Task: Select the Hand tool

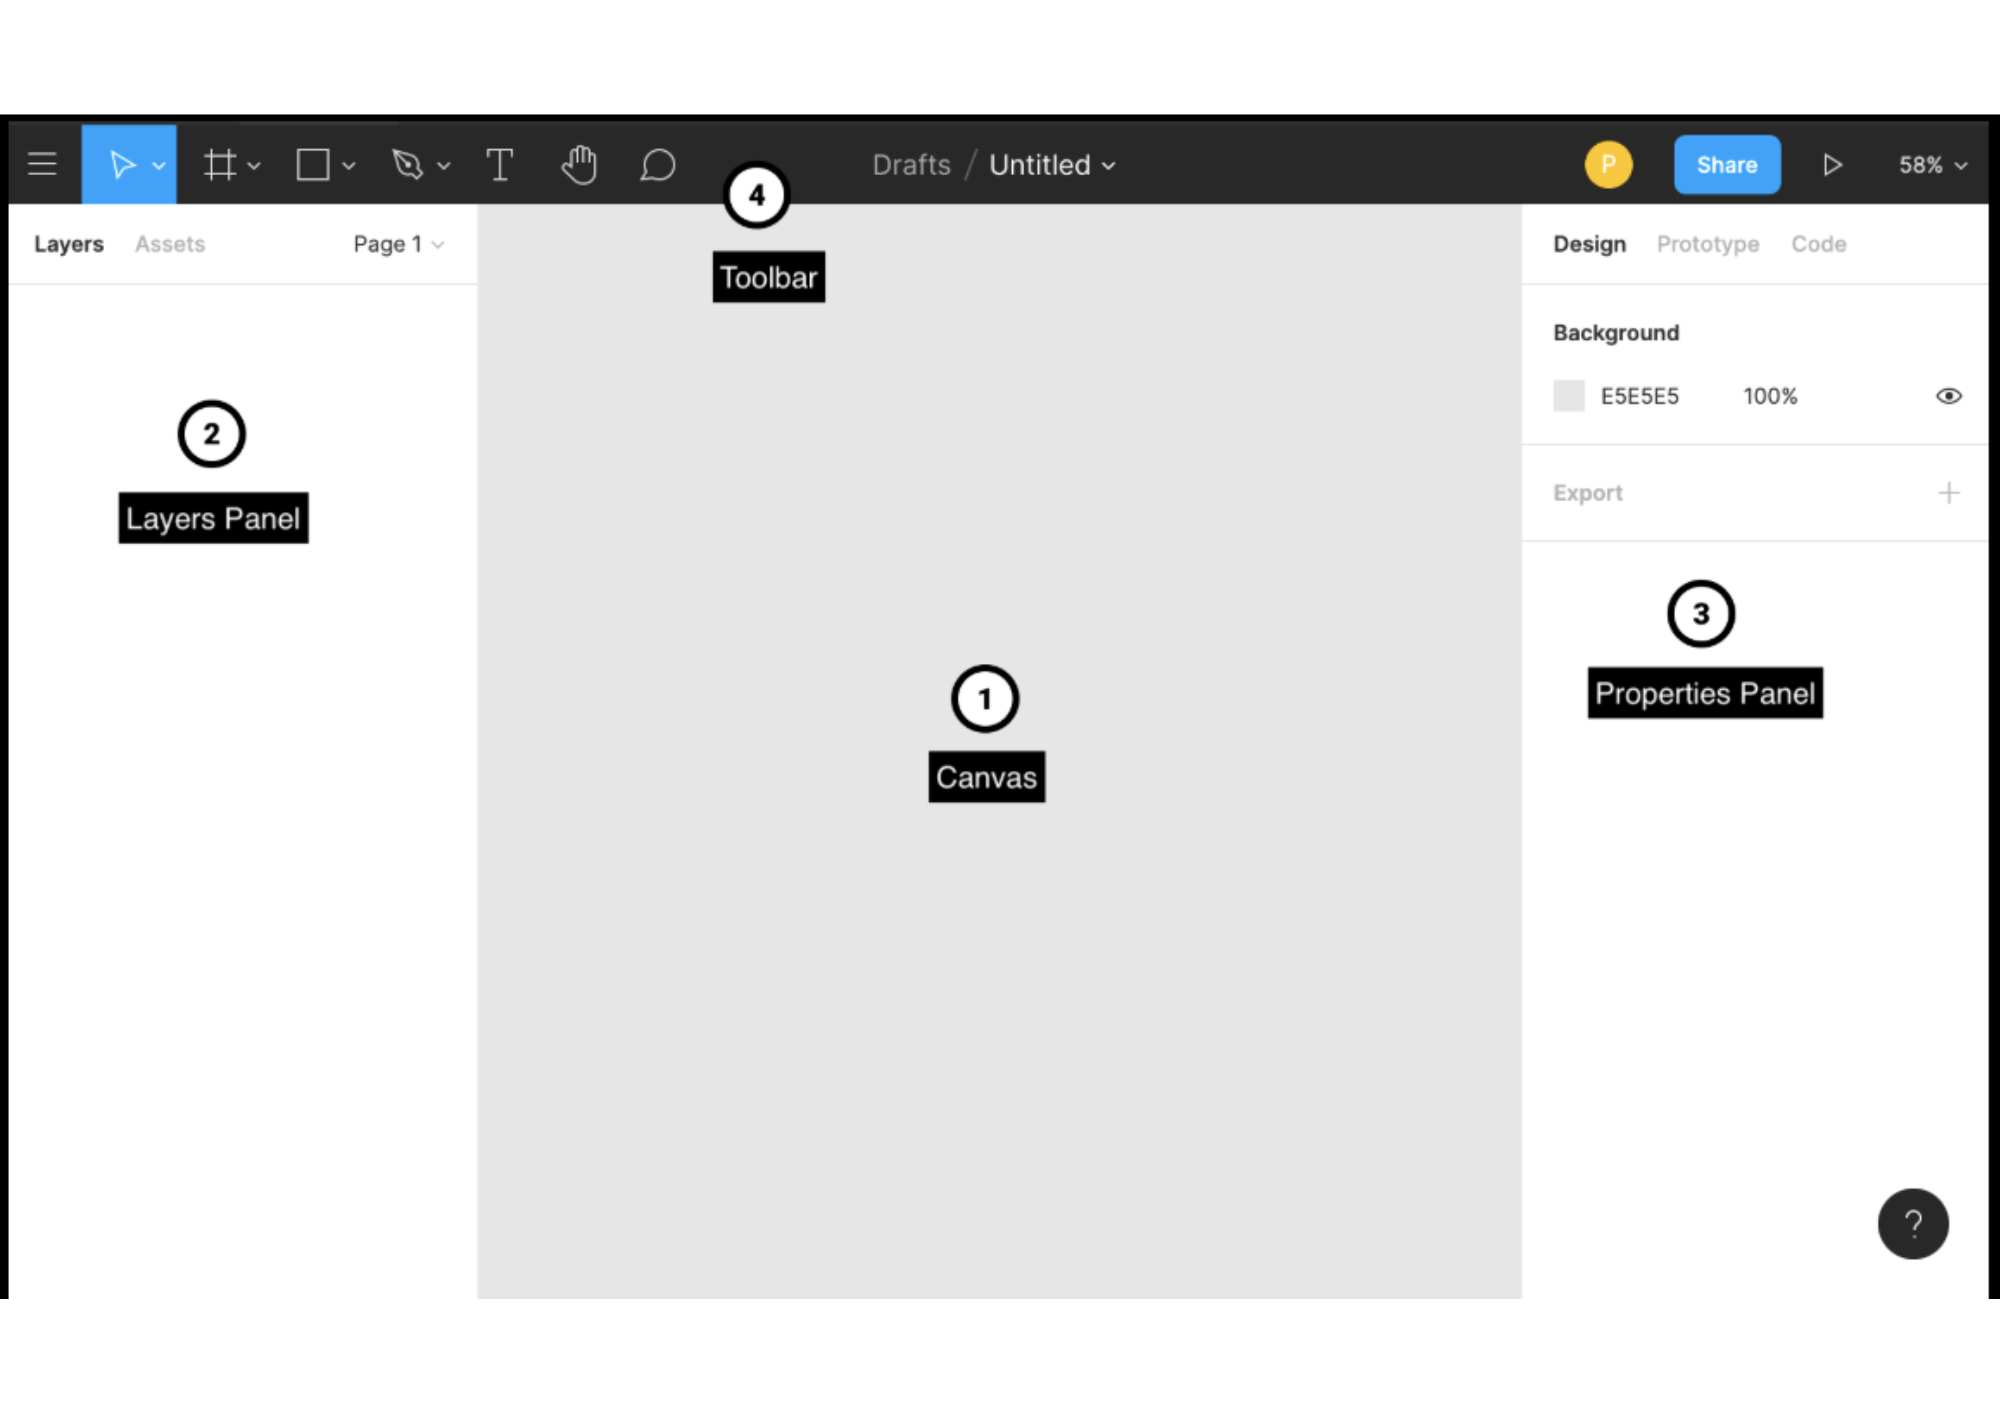Action: pos(579,164)
